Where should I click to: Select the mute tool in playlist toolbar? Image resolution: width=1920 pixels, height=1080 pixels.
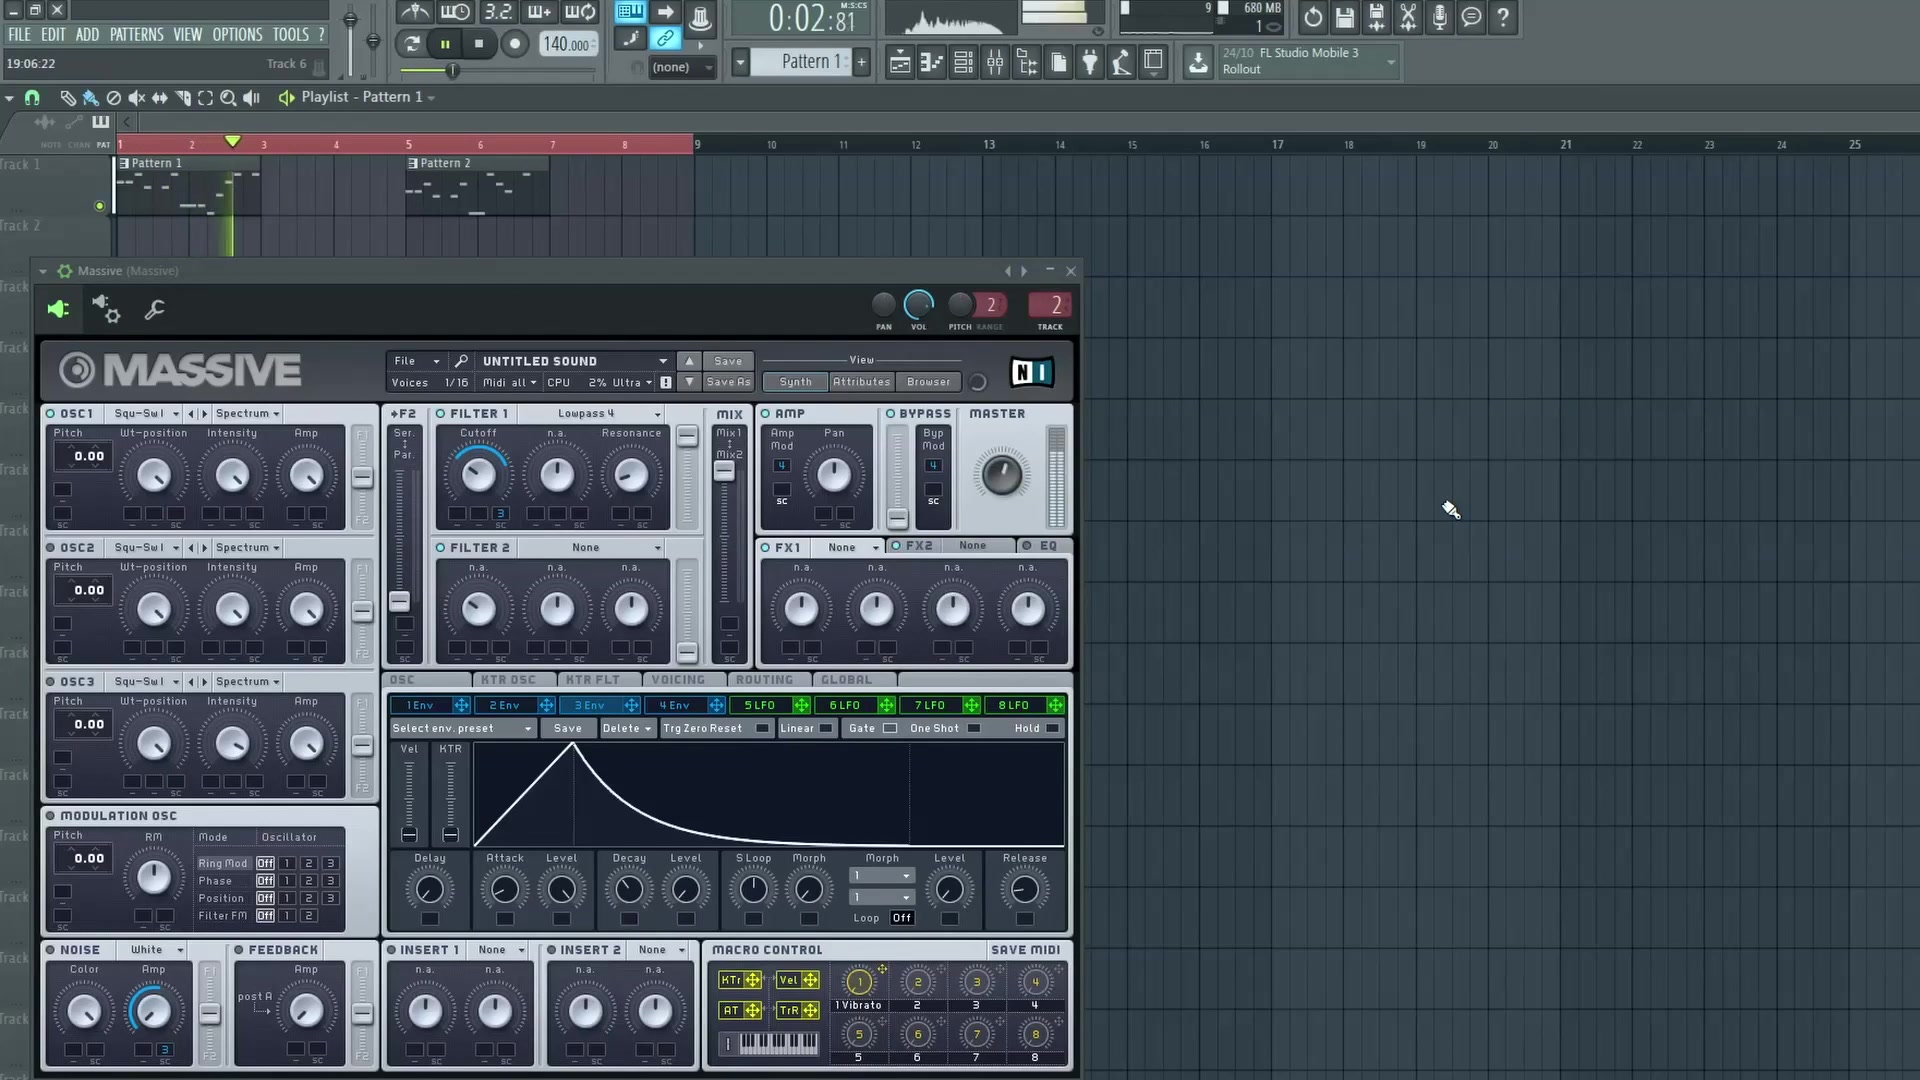coord(136,98)
